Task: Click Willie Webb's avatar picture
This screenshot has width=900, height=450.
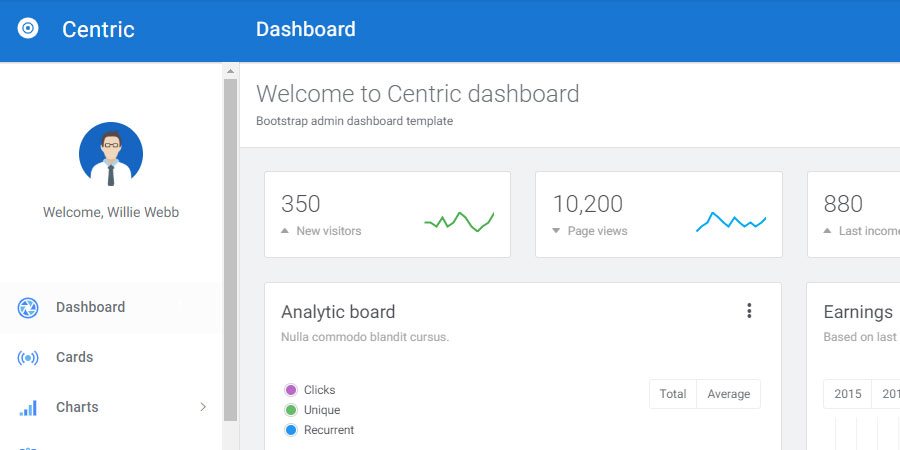Action: (111, 154)
